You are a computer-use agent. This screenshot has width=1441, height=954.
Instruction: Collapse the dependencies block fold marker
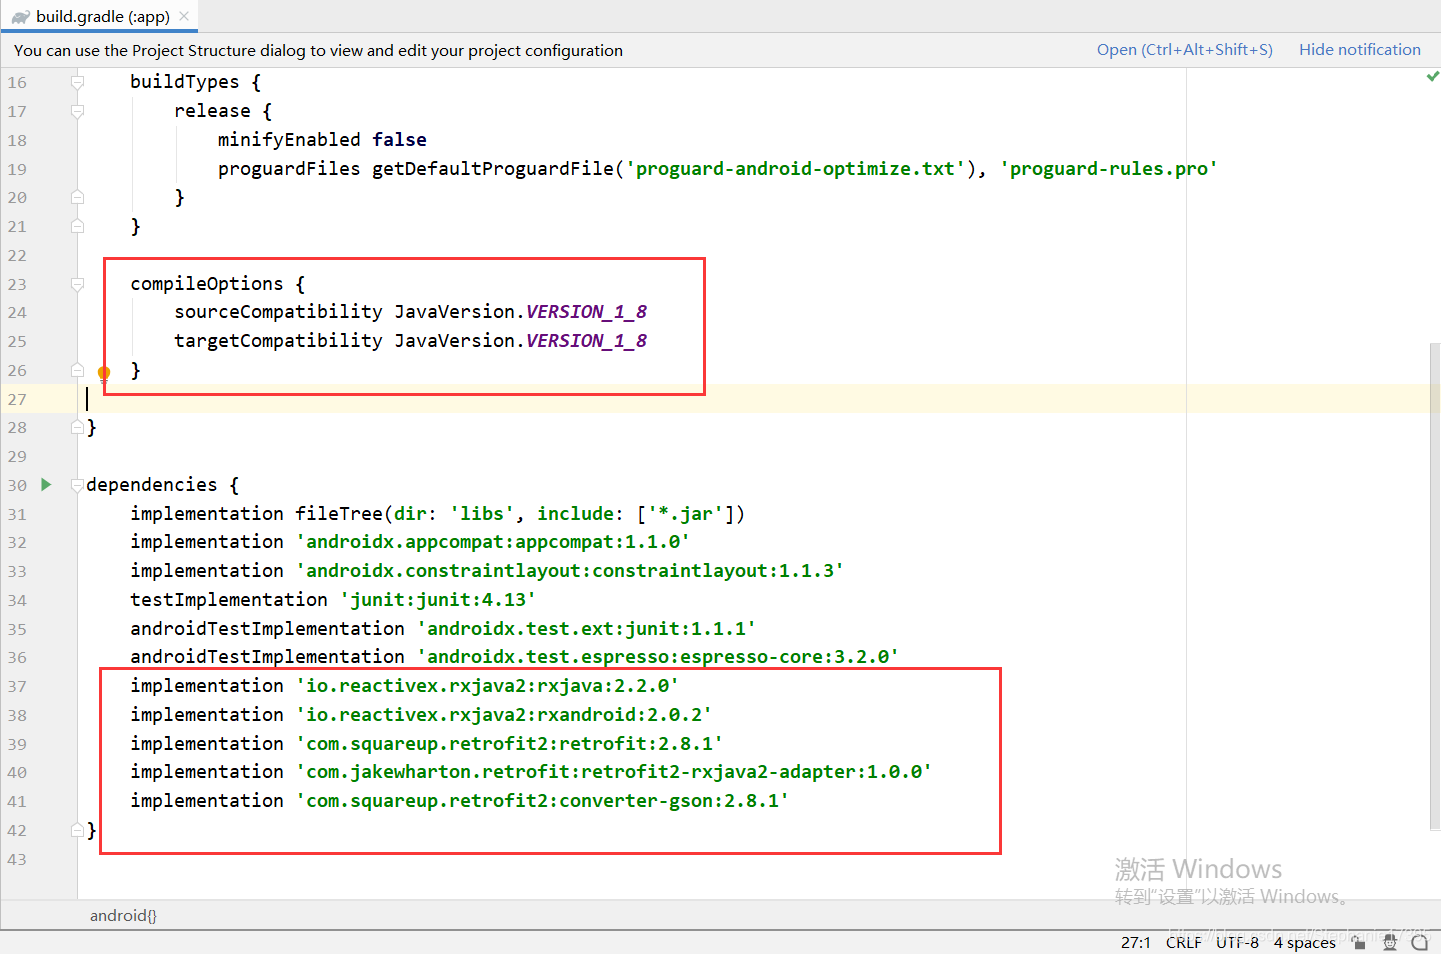click(77, 485)
